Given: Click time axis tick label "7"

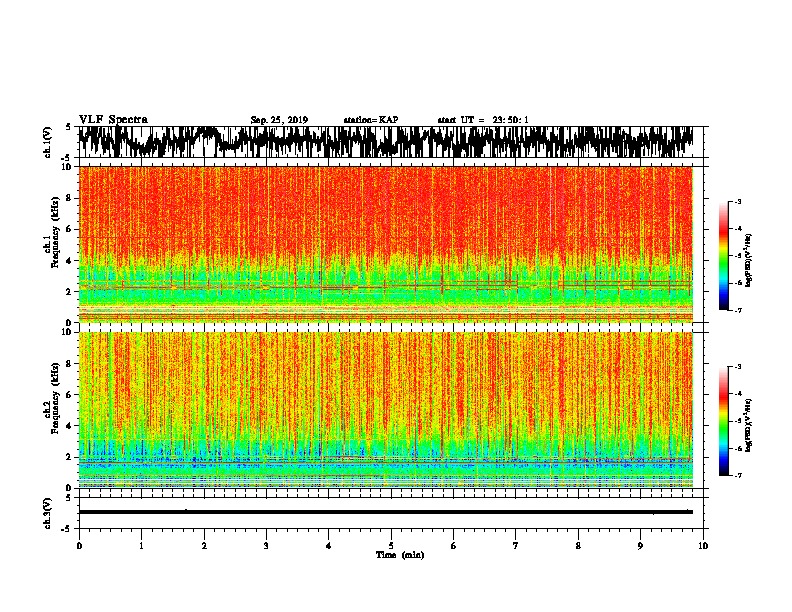Looking at the screenshot, I should pyautogui.click(x=516, y=546).
